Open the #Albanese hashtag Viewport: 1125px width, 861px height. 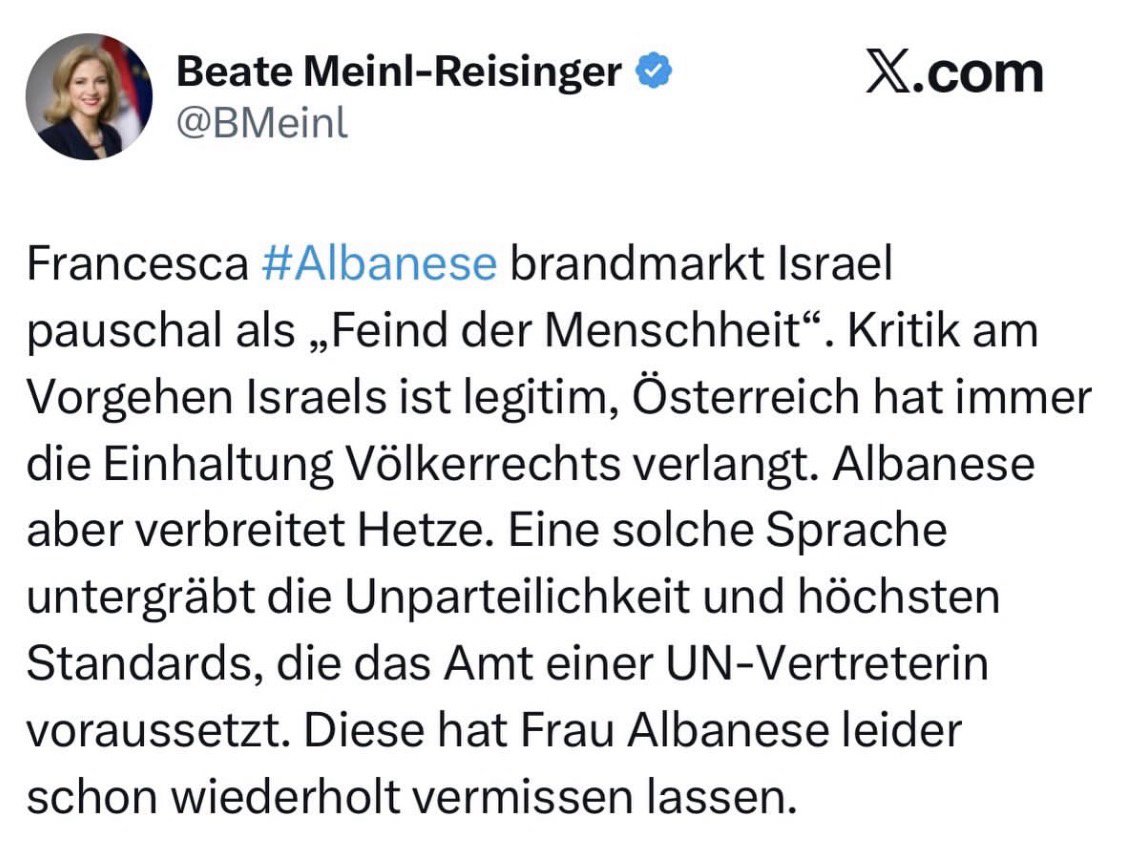click(x=378, y=264)
